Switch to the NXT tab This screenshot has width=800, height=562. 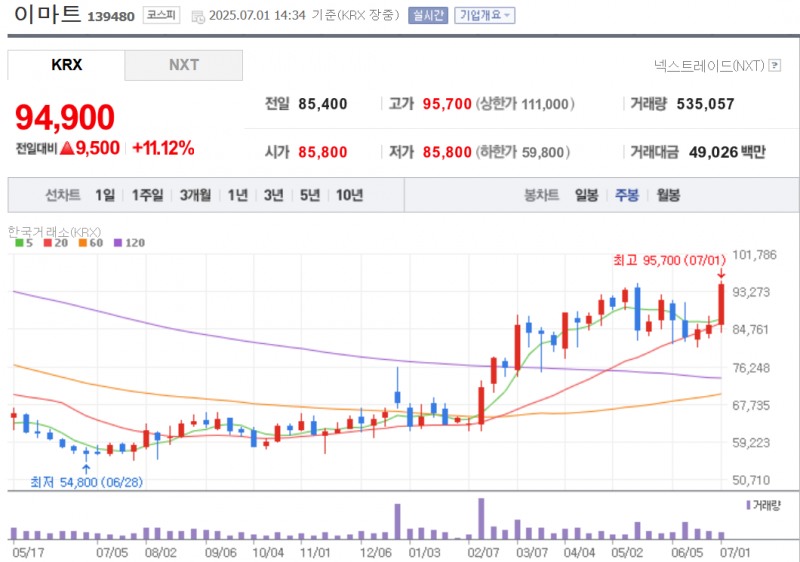point(184,65)
